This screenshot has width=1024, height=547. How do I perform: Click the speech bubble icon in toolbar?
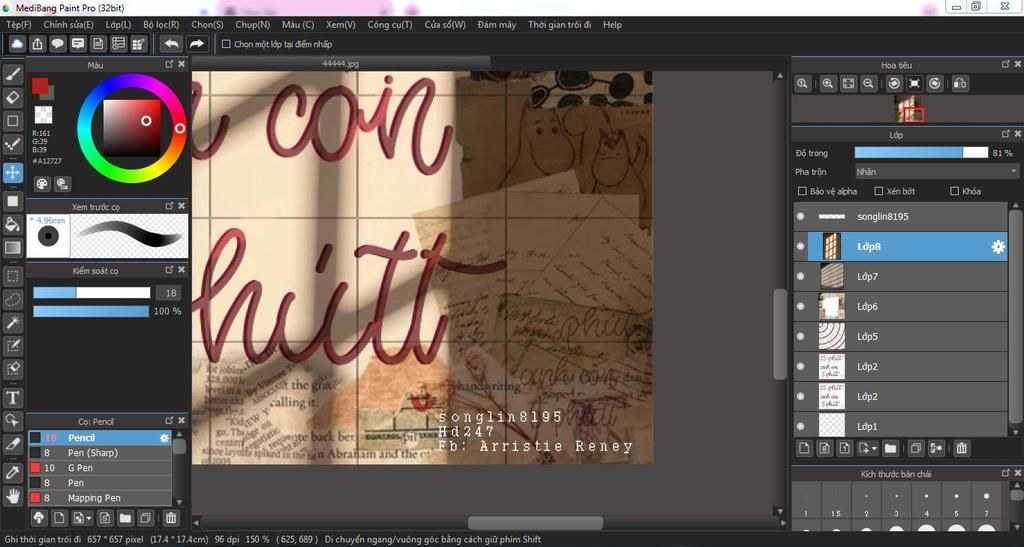pos(57,44)
